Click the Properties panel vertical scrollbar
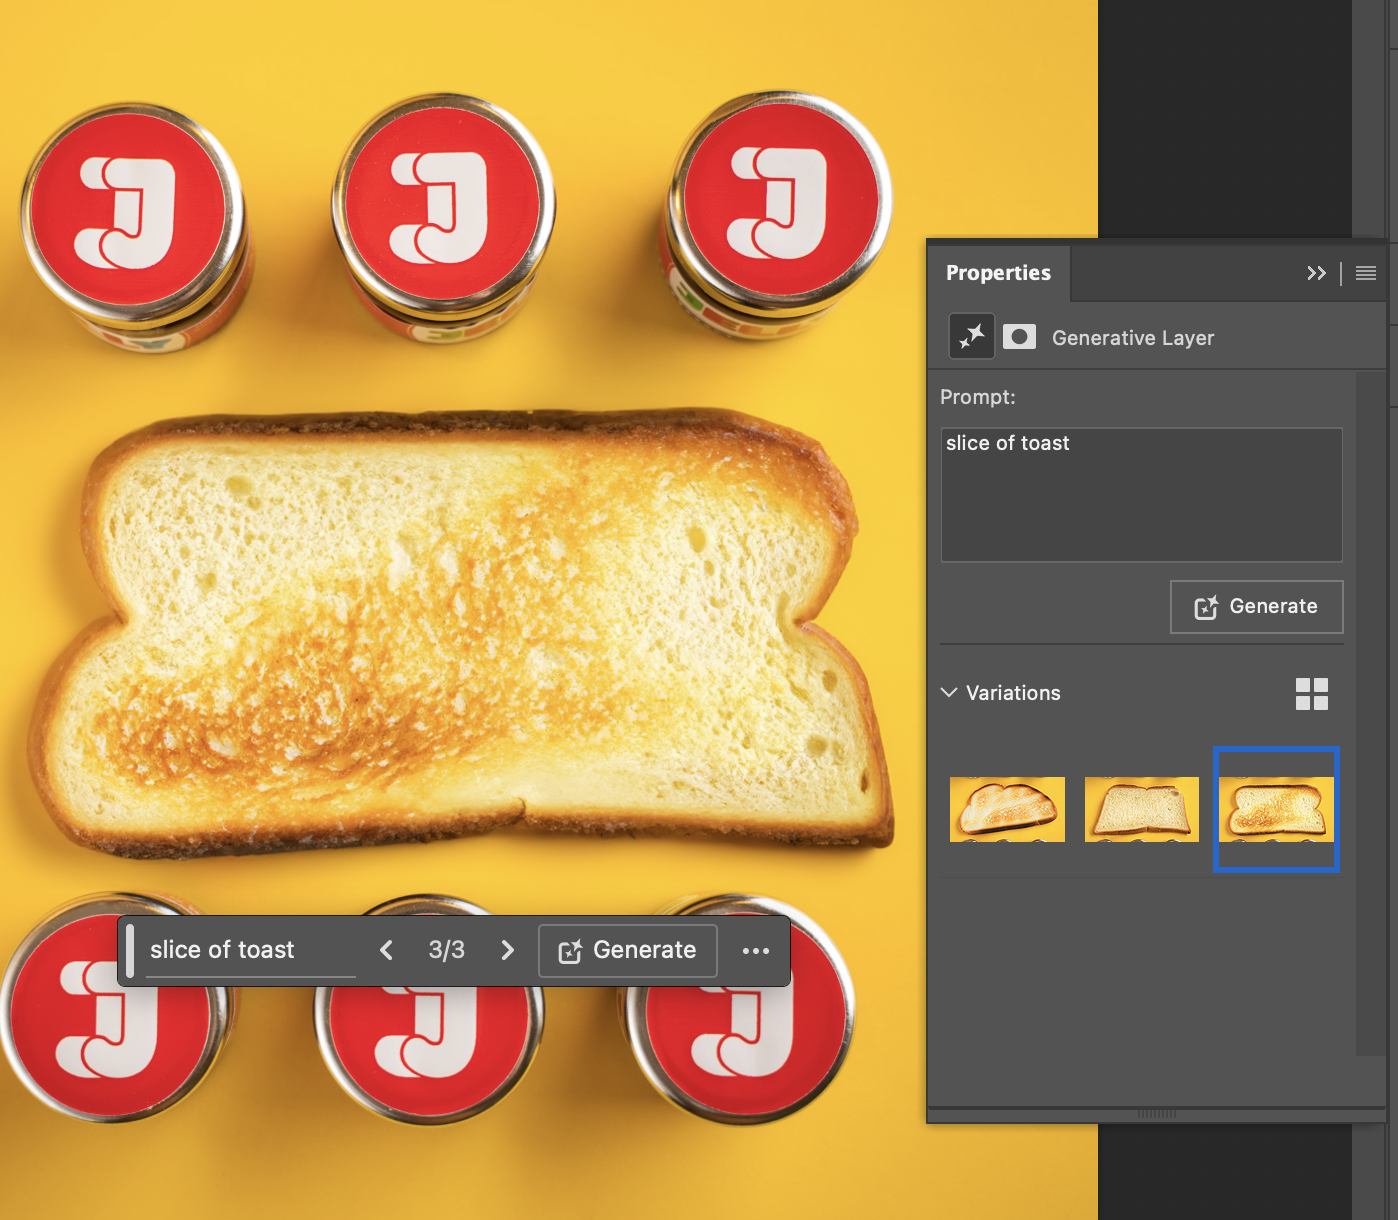 tap(1369, 712)
